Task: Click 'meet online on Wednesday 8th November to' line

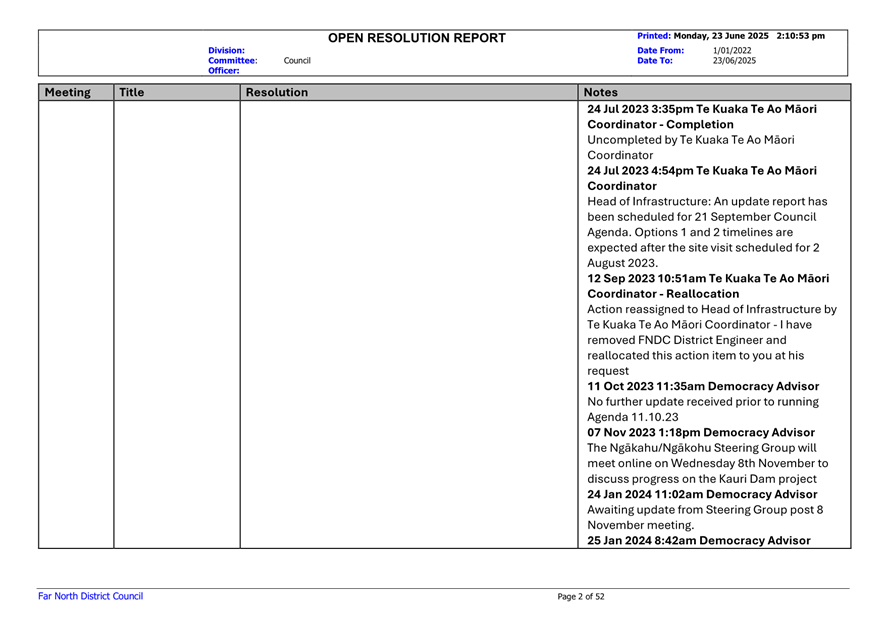Action: [708, 463]
